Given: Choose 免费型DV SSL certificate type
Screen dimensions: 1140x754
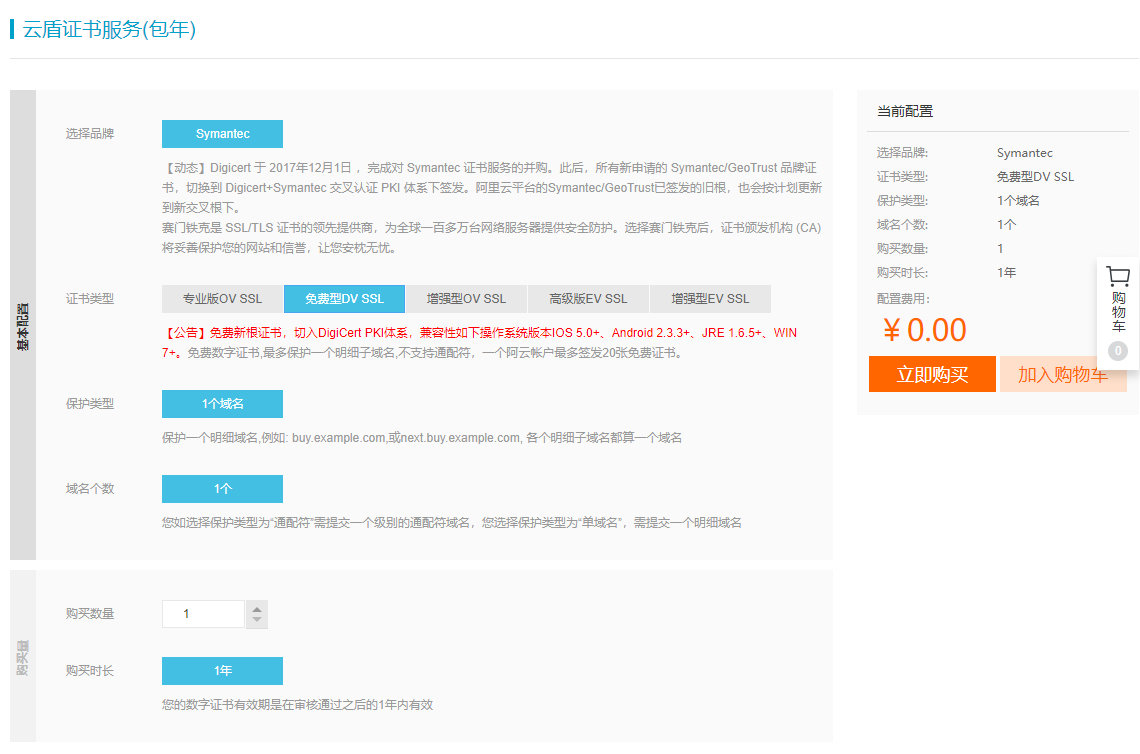Looking at the screenshot, I should [x=345, y=299].
